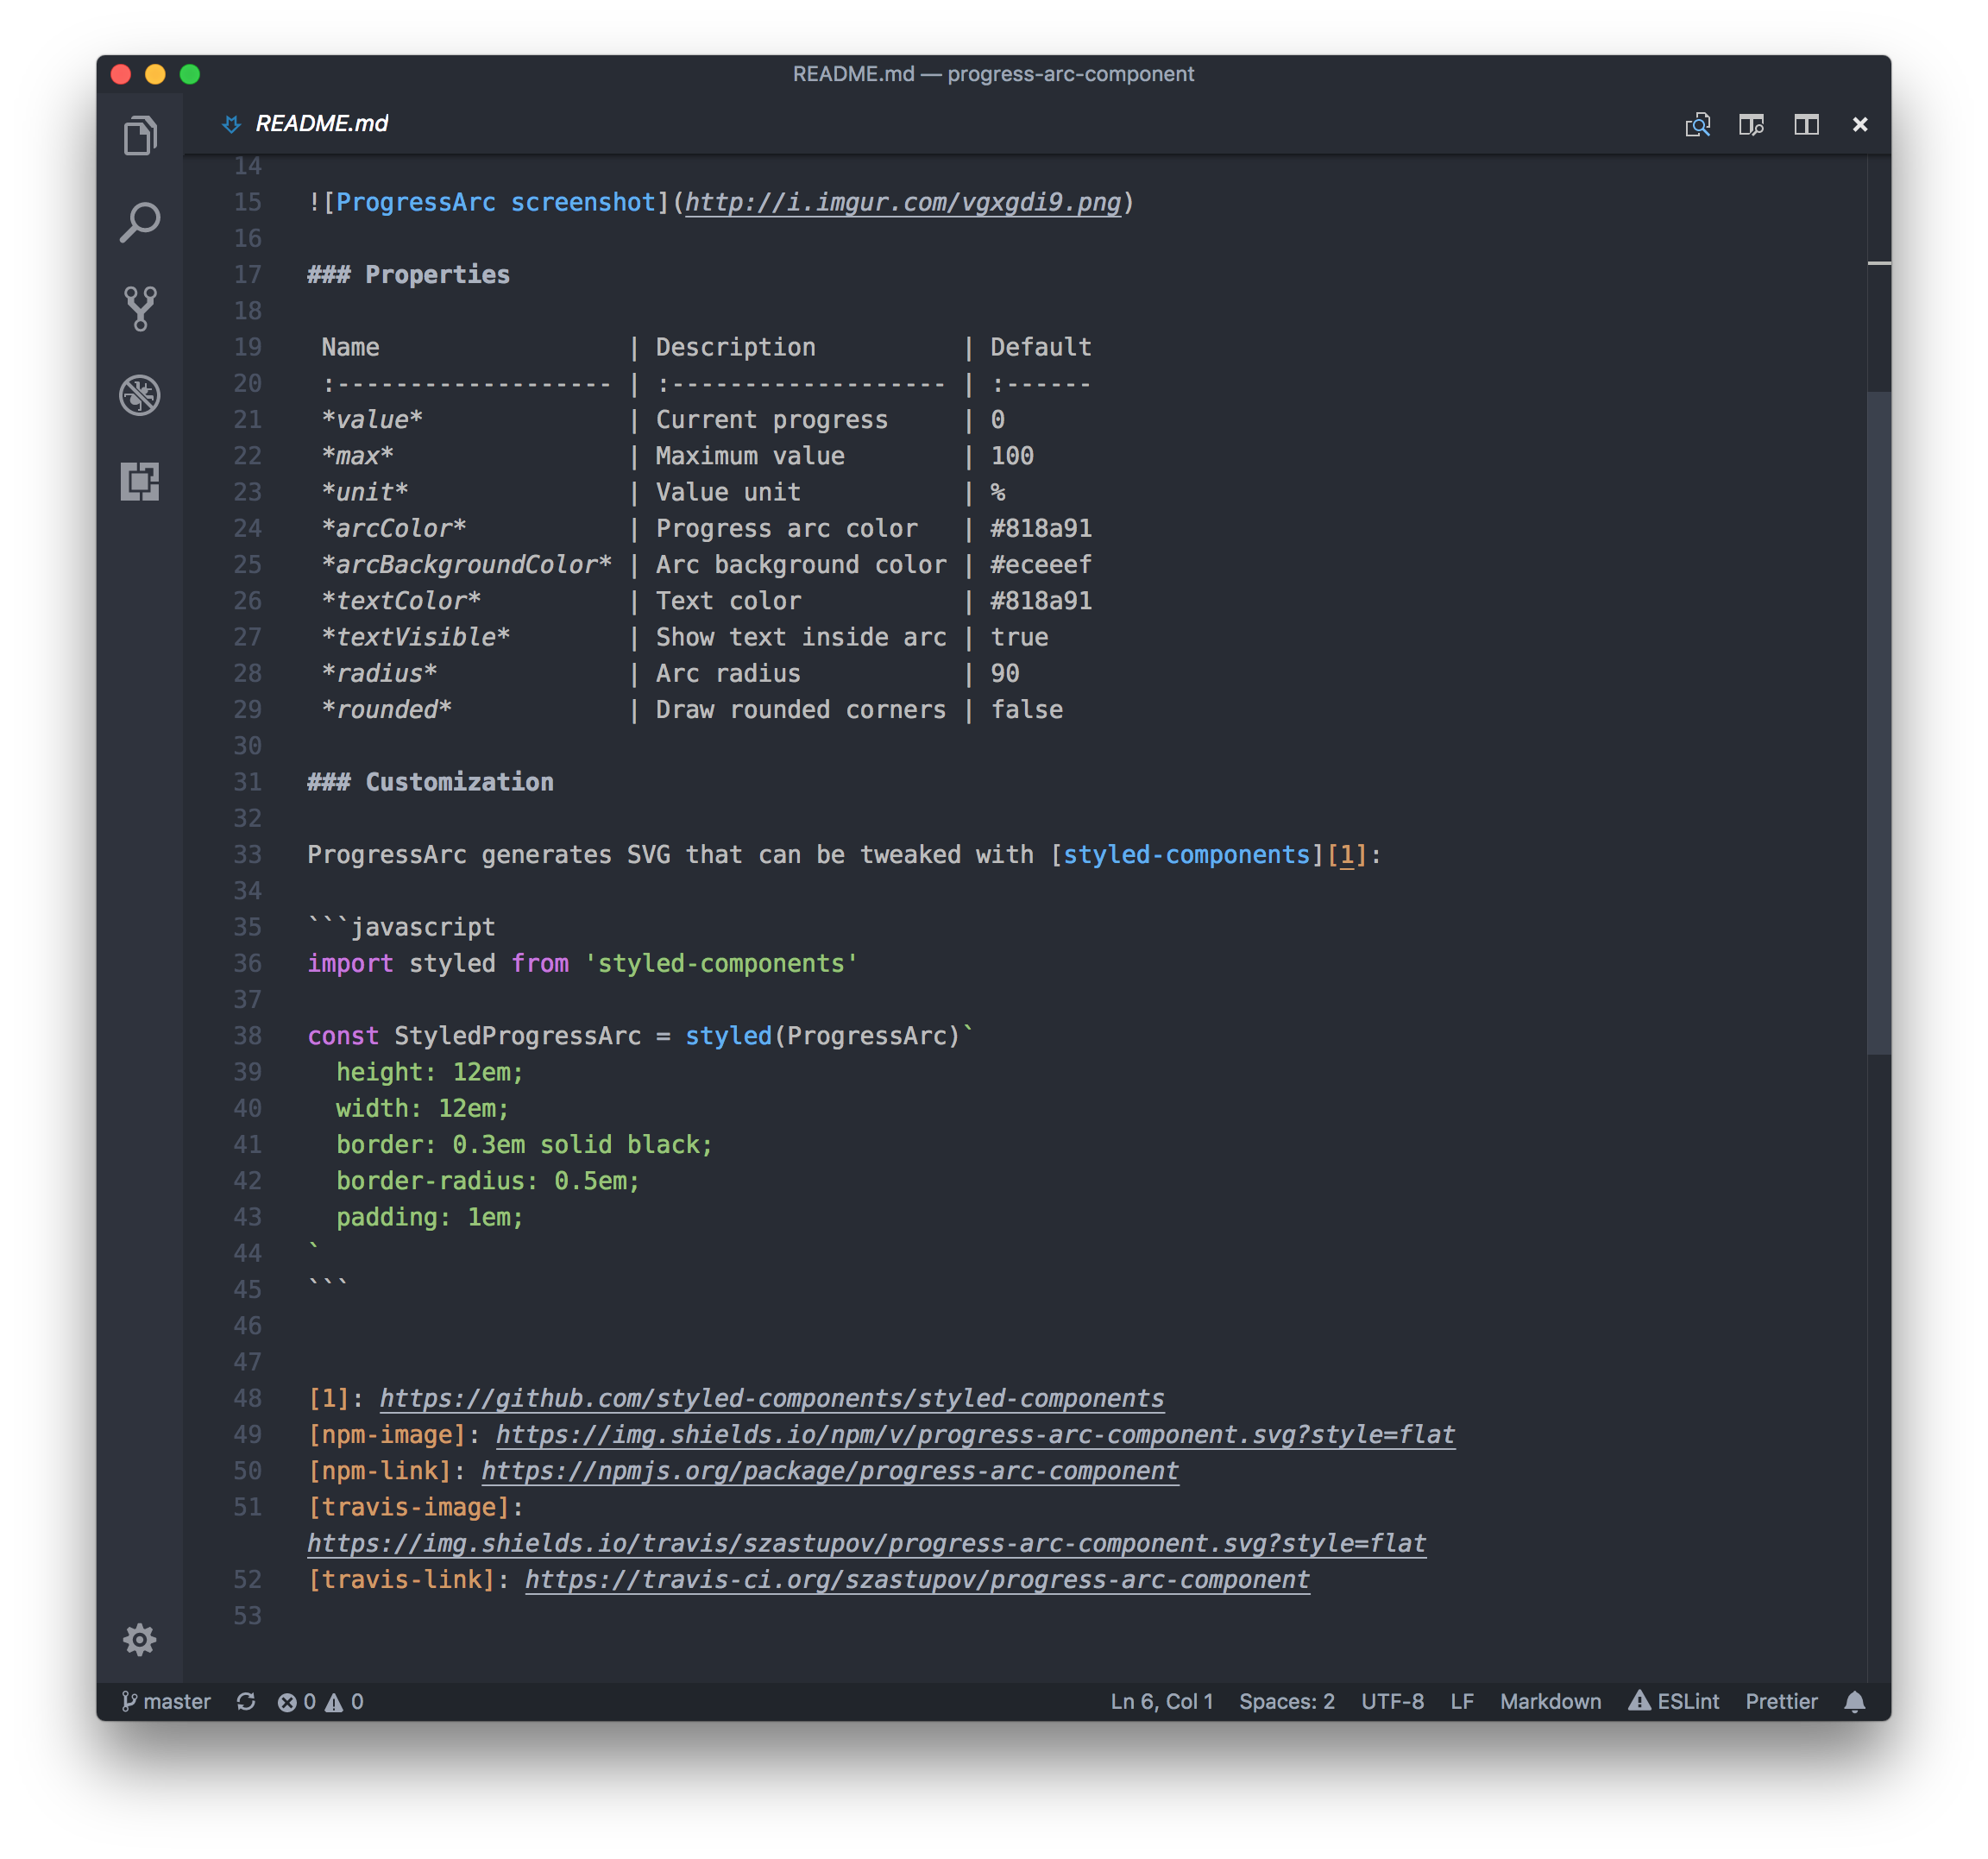Open the Manage settings gear

point(140,1639)
